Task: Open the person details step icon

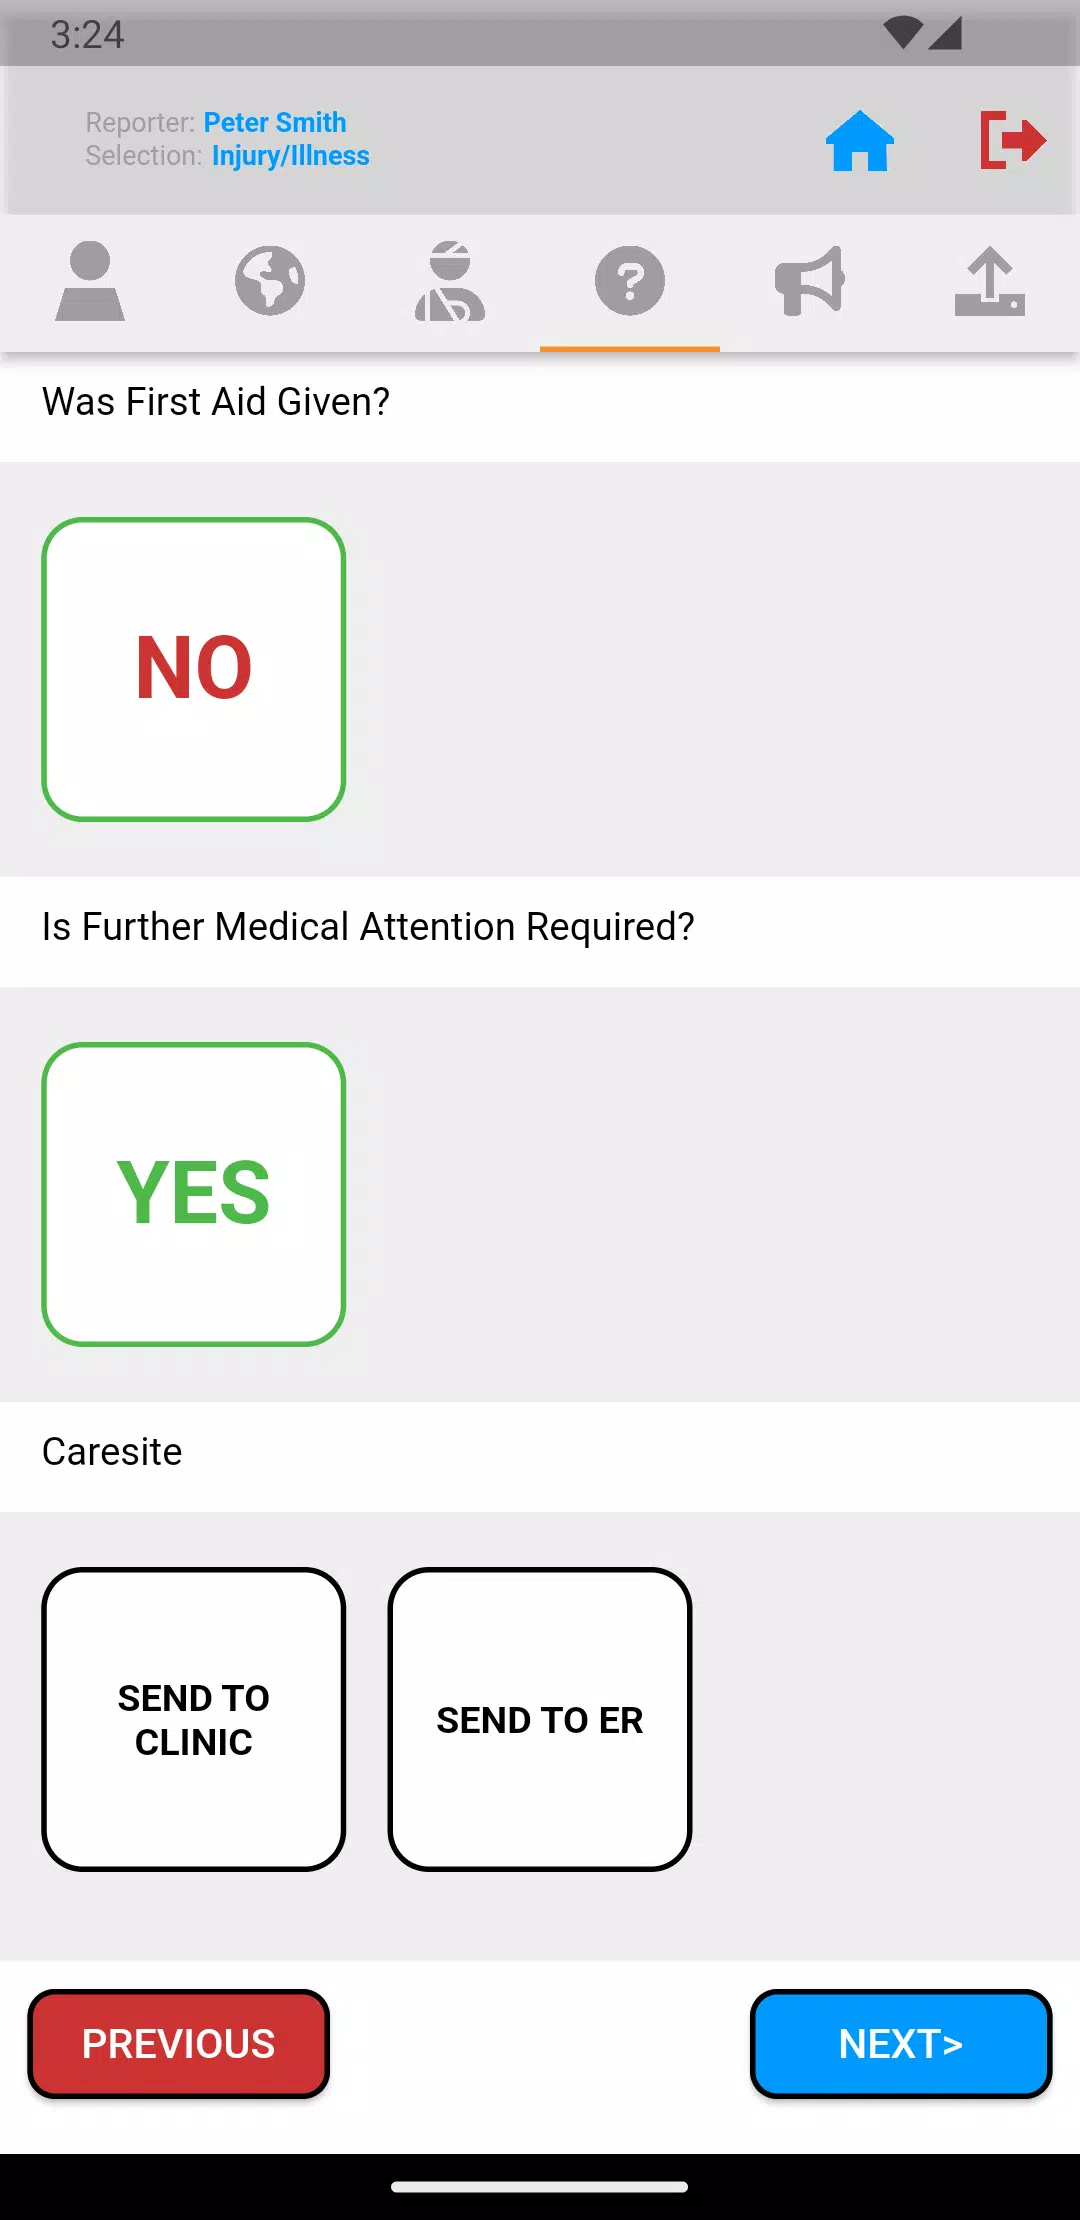Action: [x=90, y=281]
